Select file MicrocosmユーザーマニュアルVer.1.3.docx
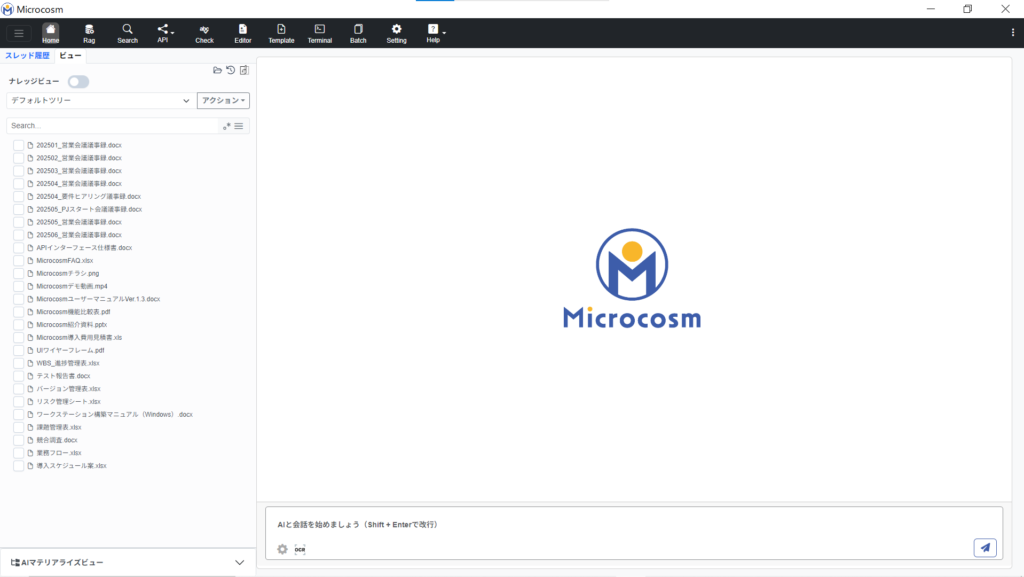Image resolution: width=1024 pixels, height=577 pixels. click(x=98, y=299)
